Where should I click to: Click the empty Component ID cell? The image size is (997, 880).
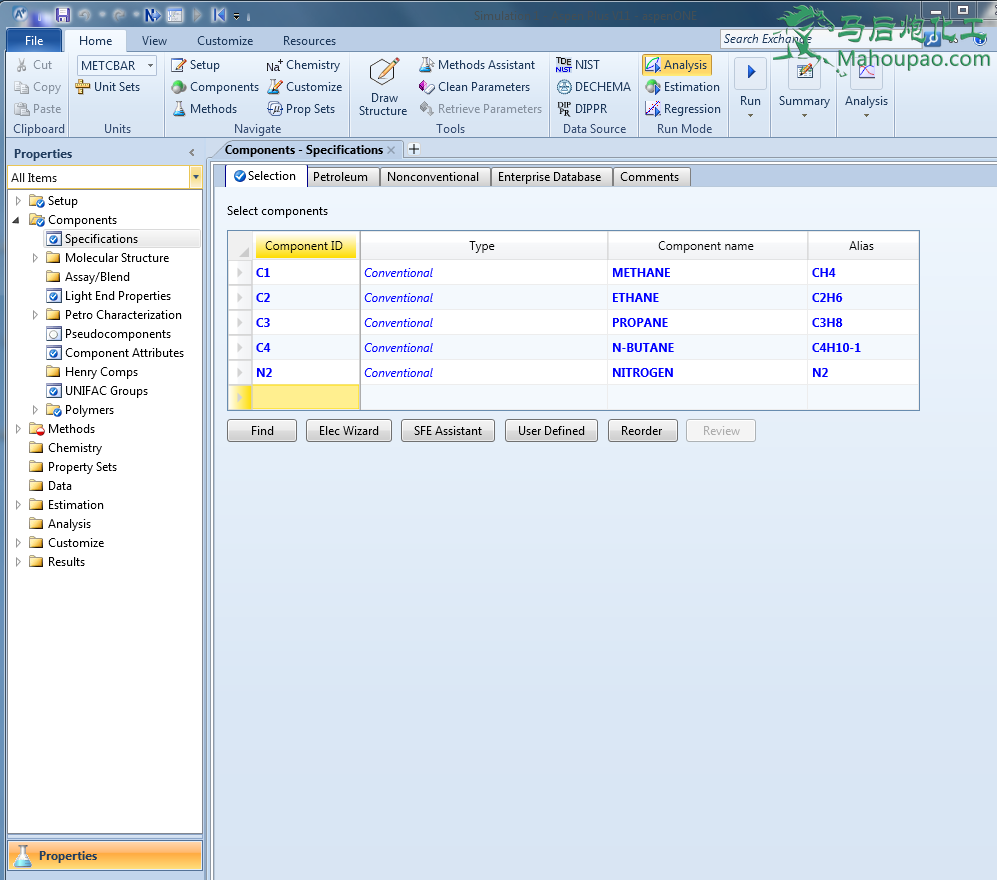point(305,398)
